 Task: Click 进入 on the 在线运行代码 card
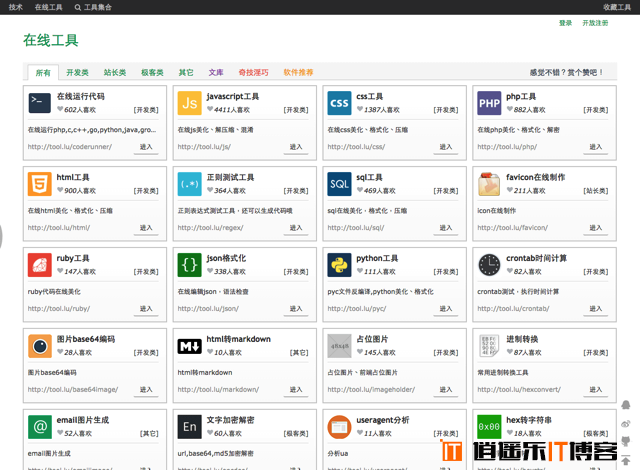146,147
